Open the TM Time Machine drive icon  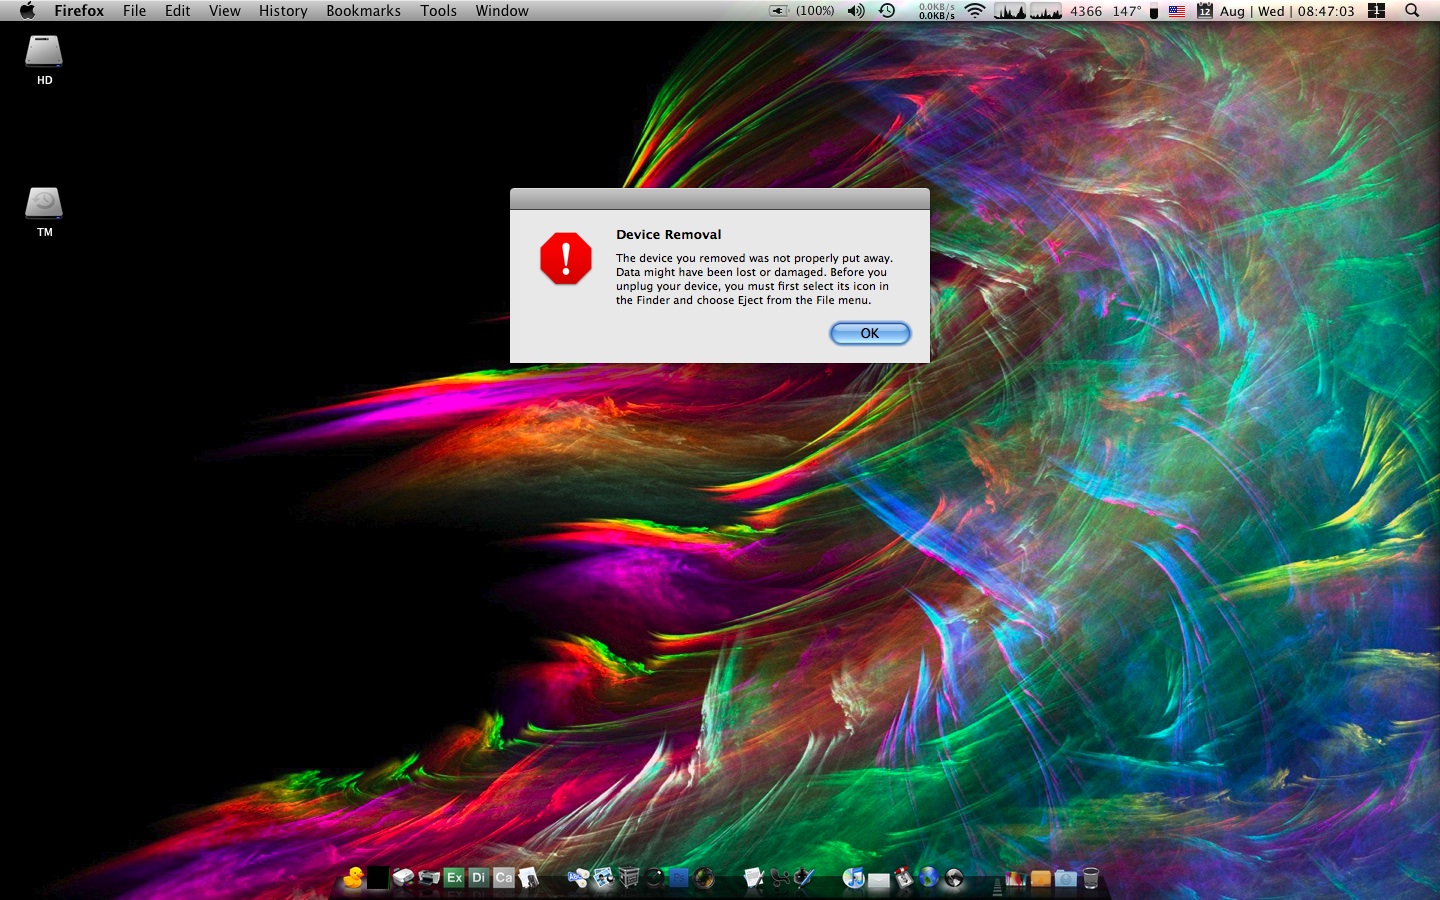44,204
